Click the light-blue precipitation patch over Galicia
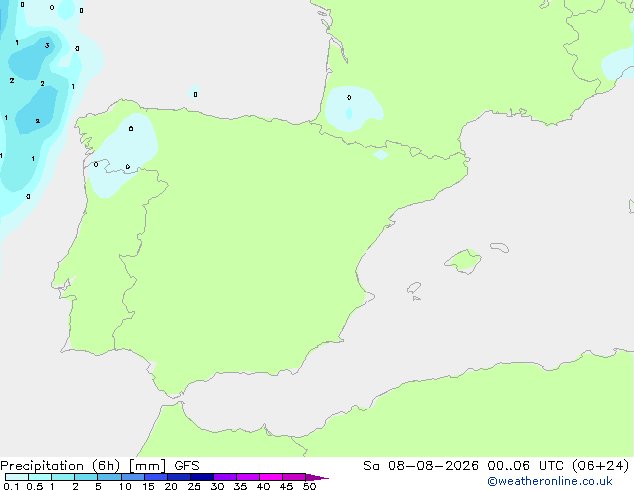634x490 pixels. (123, 154)
